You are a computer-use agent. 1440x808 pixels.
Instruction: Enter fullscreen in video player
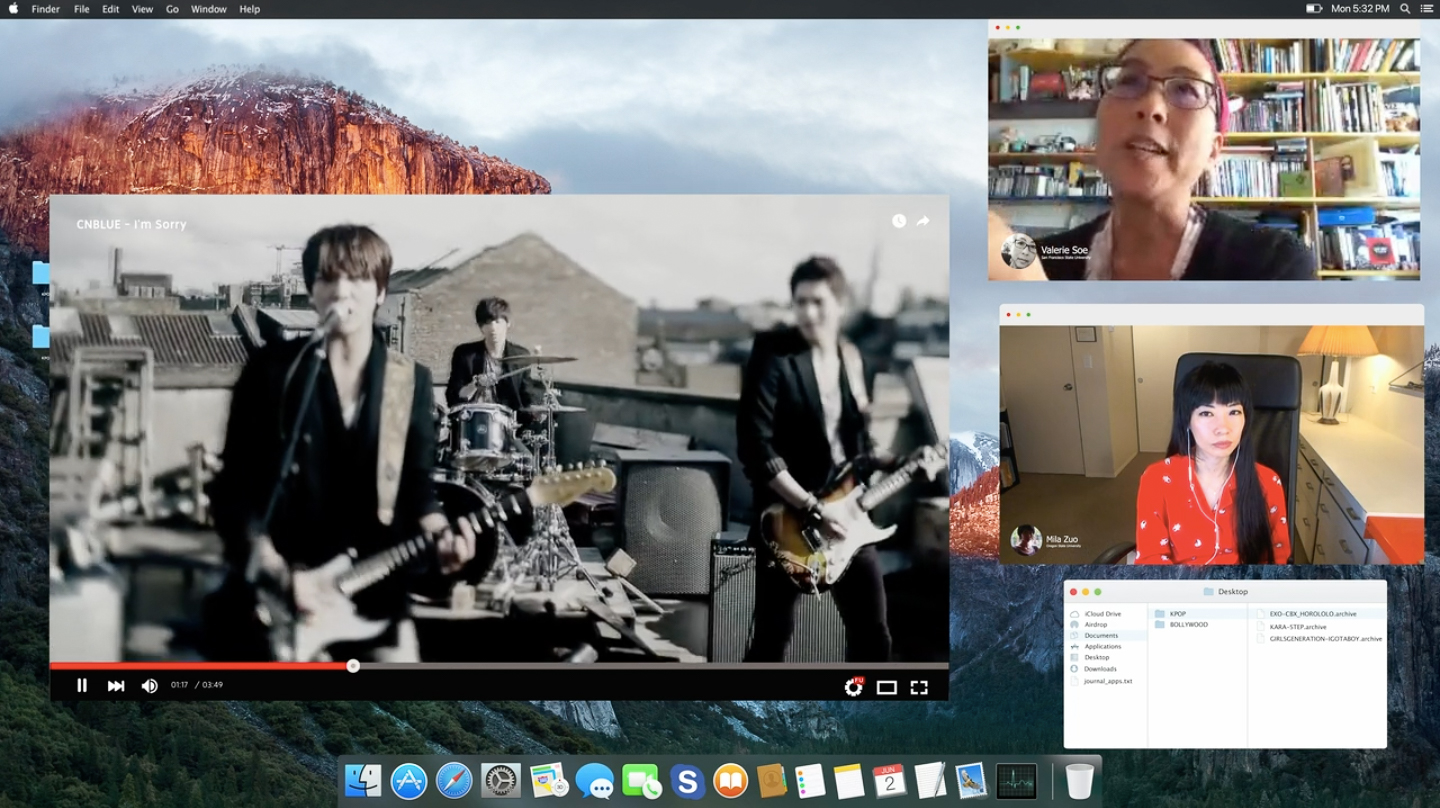click(919, 687)
